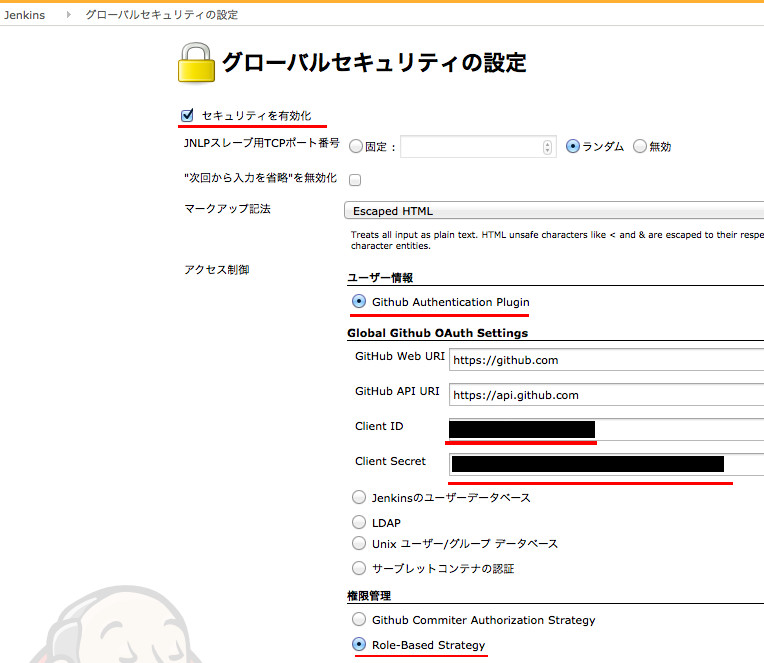This screenshot has height=663, width=764.
Task: Select the 無効 port radio button
Action: (x=640, y=146)
